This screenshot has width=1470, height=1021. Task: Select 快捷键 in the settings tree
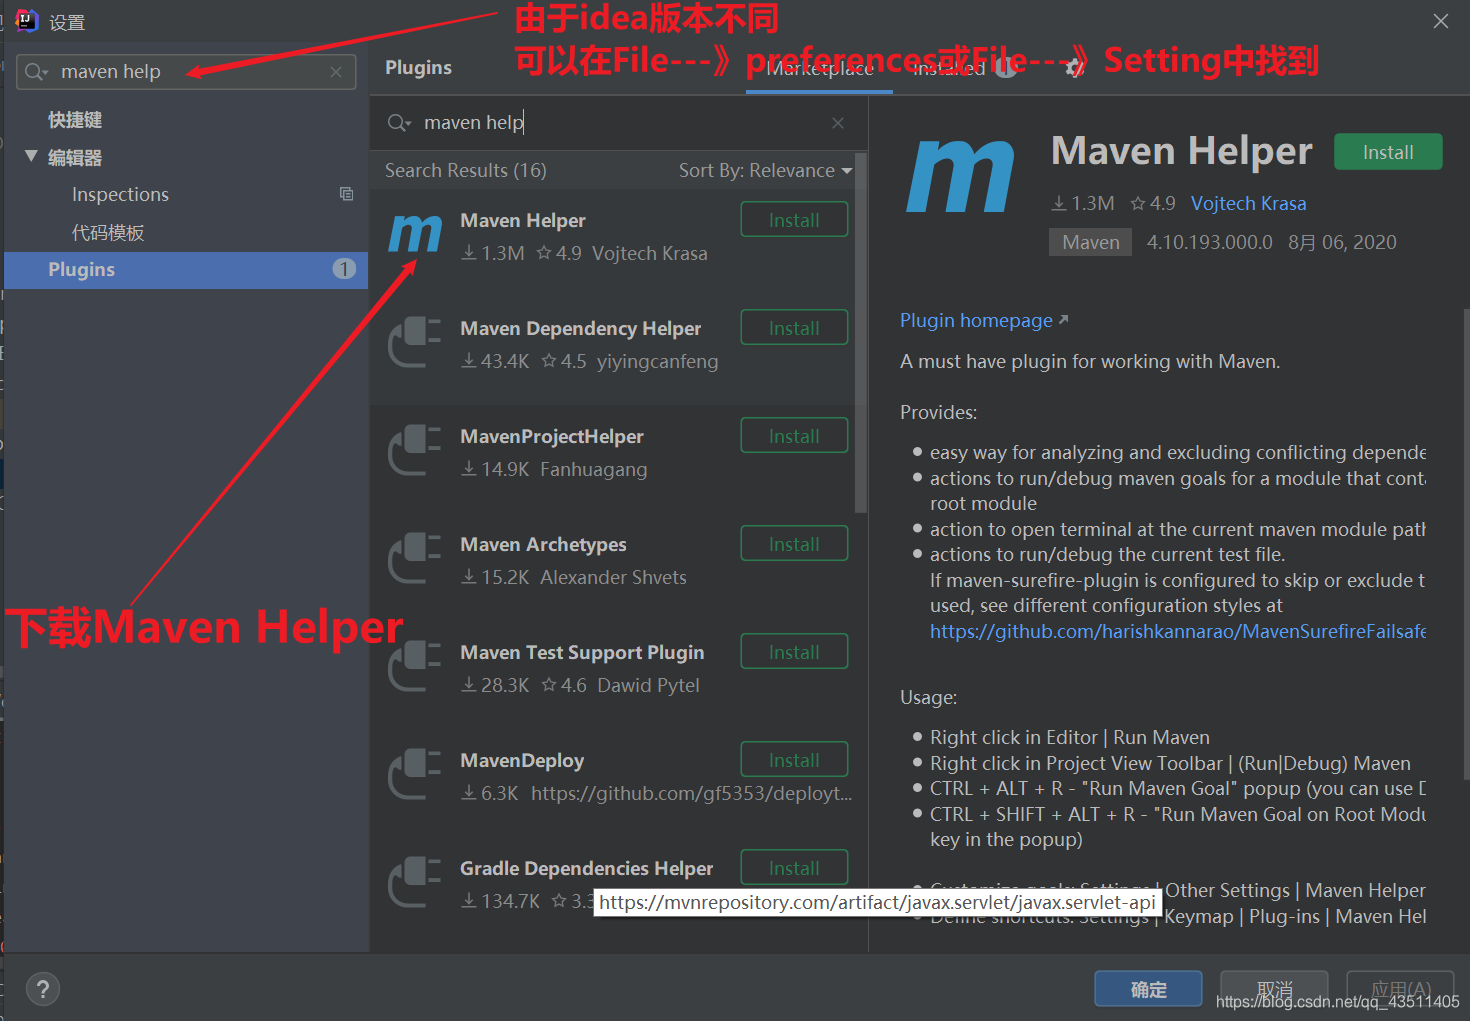(75, 120)
